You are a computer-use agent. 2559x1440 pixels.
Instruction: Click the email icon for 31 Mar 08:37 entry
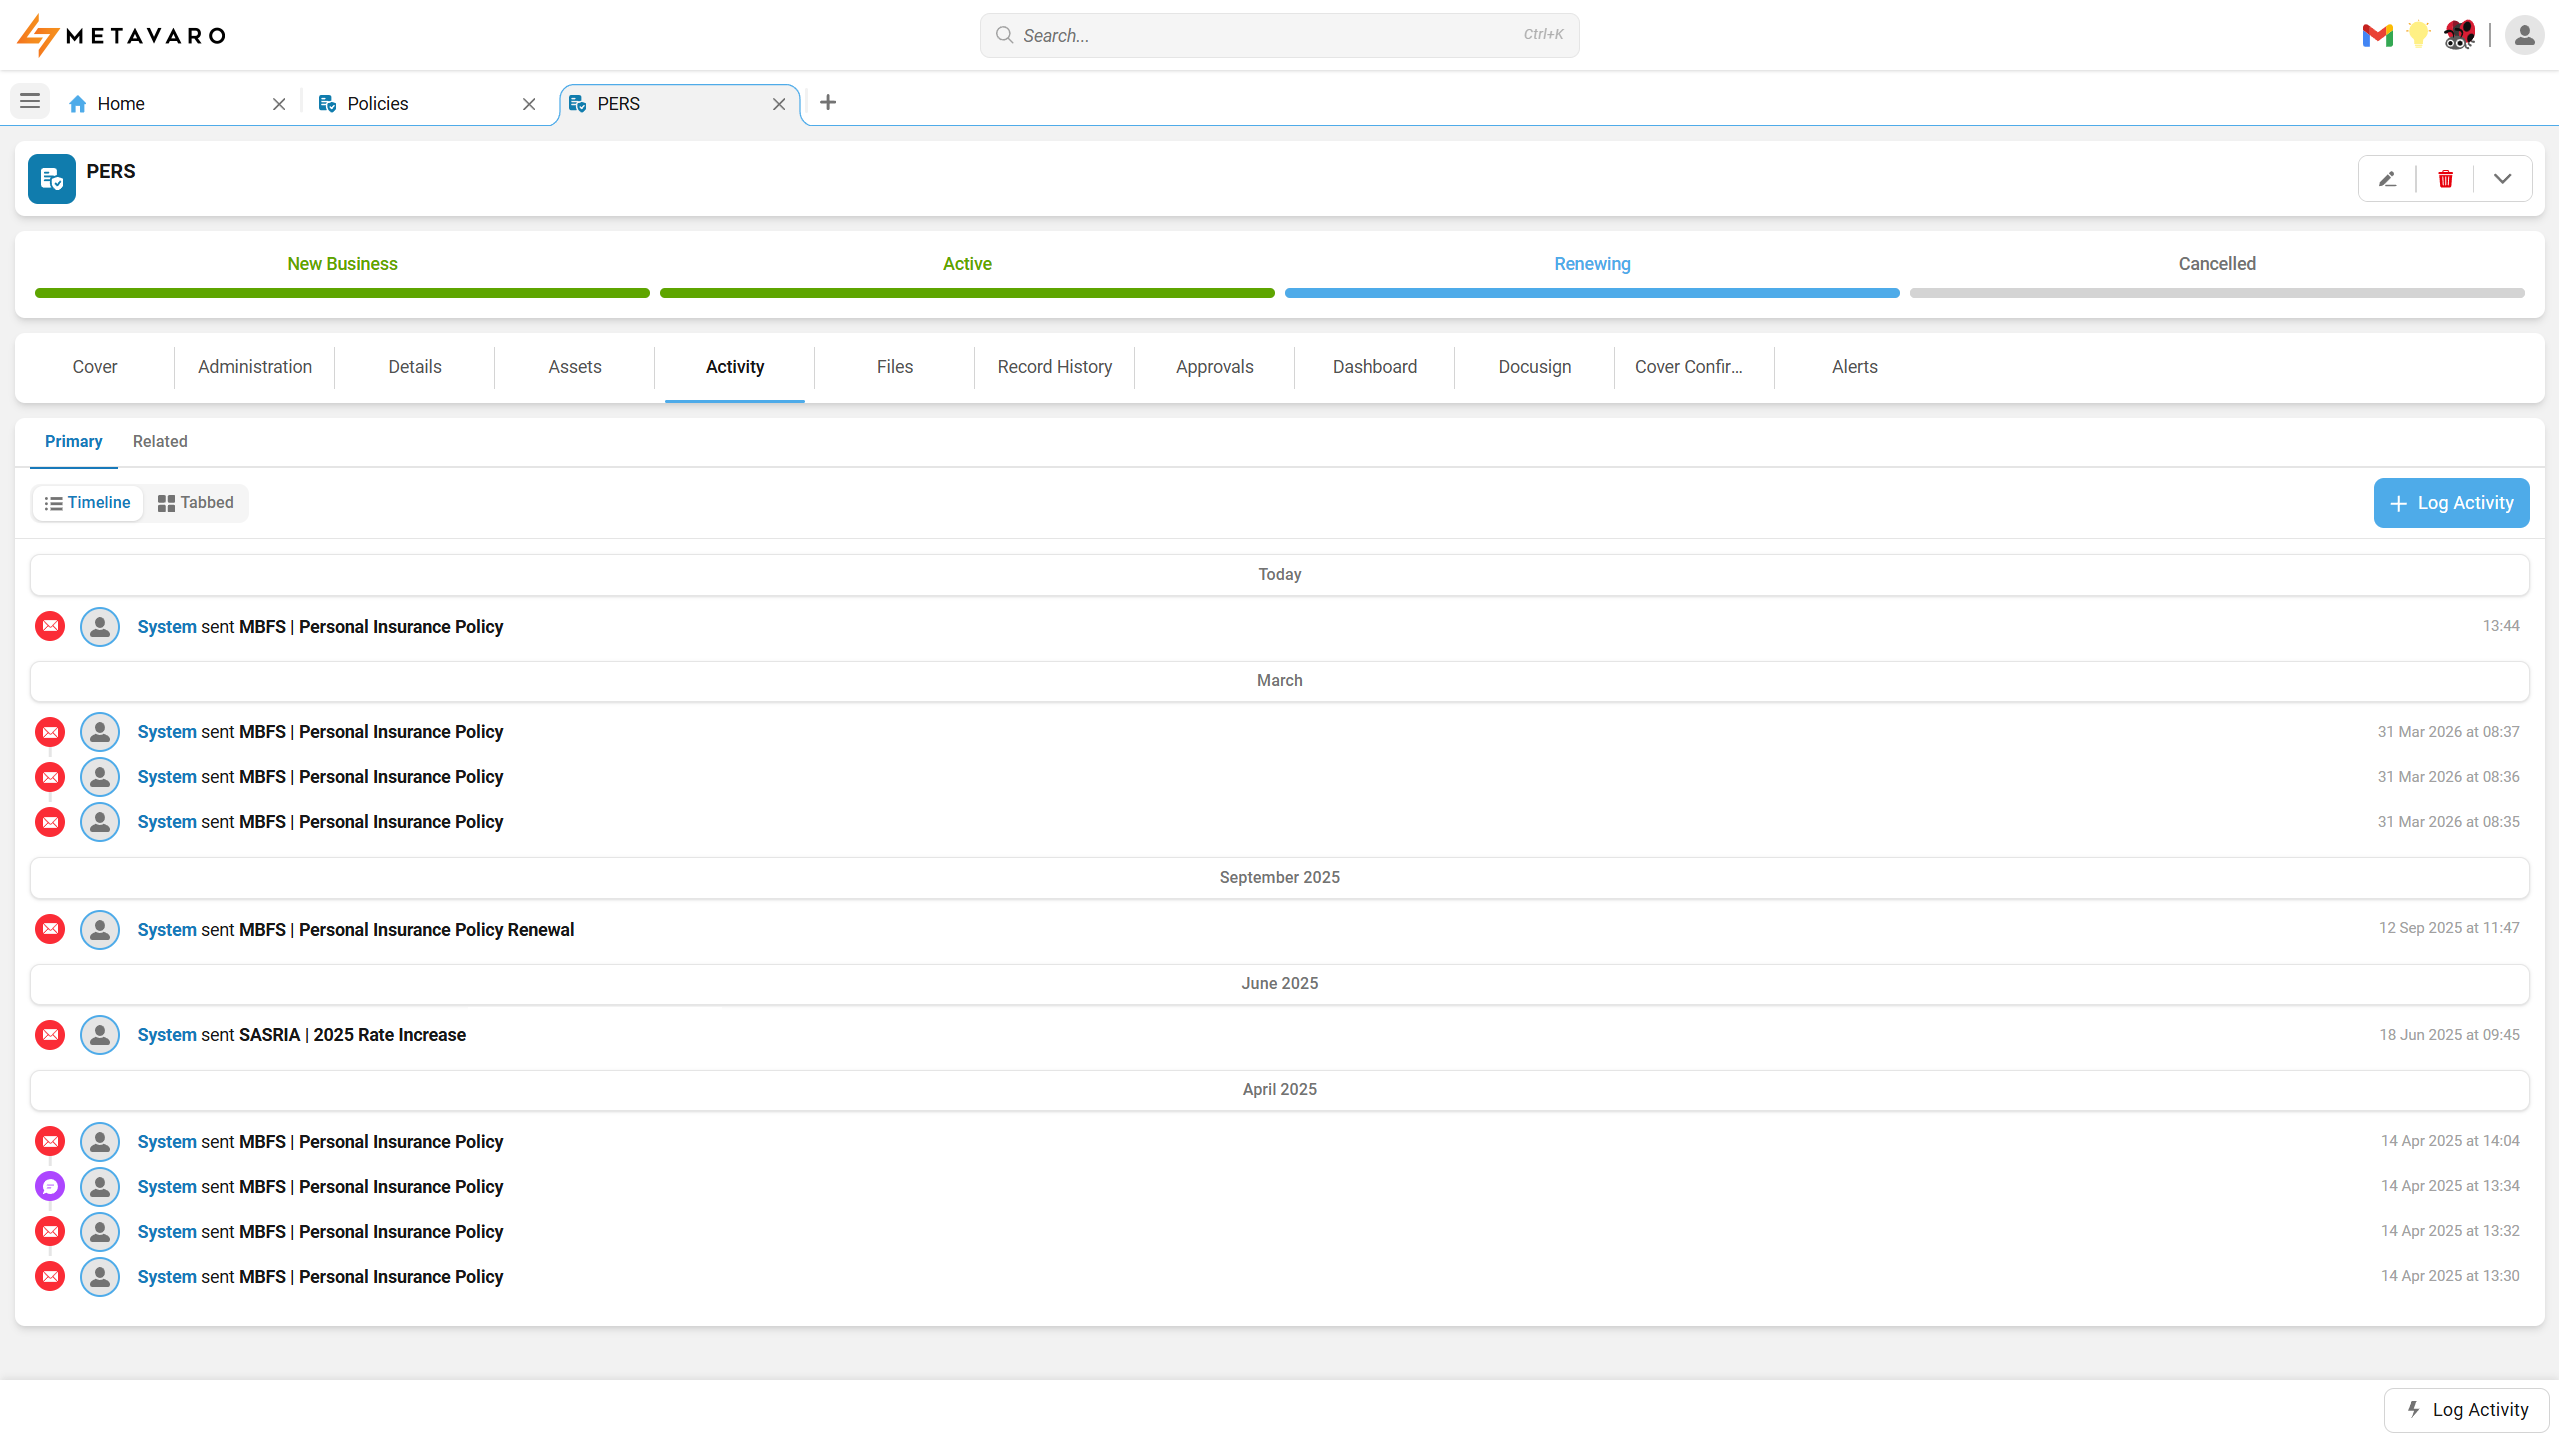(x=50, y=731)
